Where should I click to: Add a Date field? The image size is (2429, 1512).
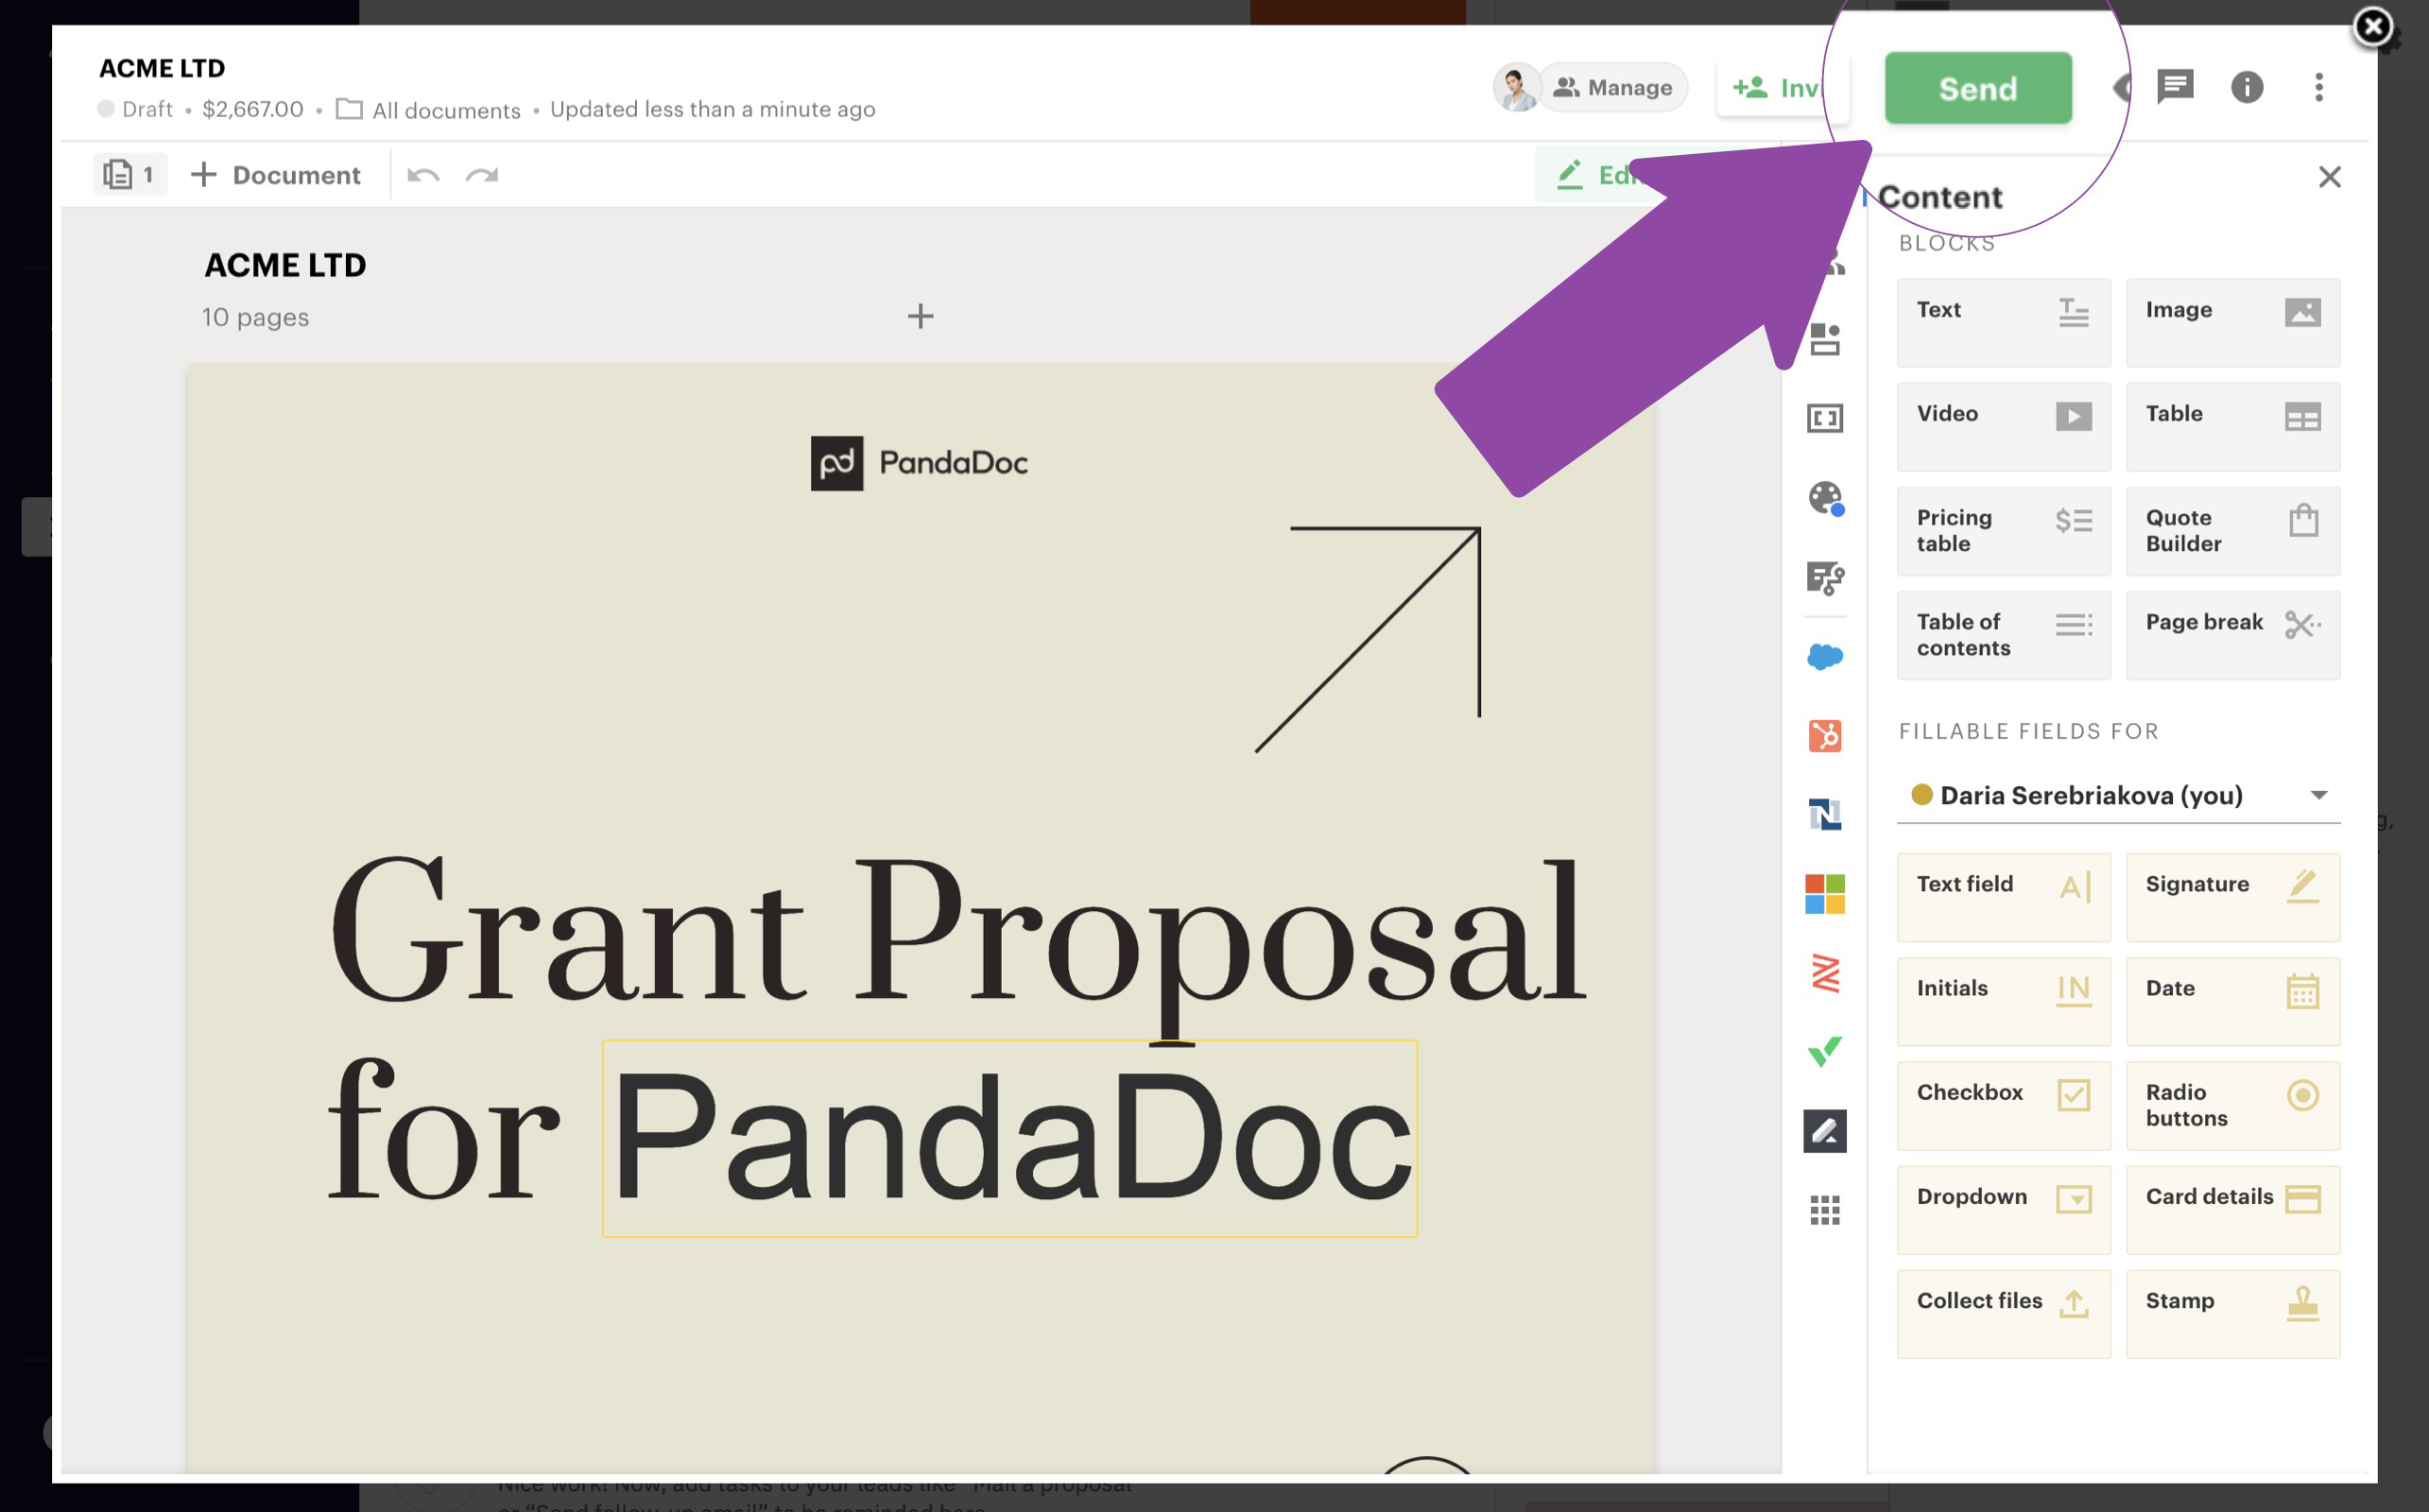[x=2232, y=1001]
